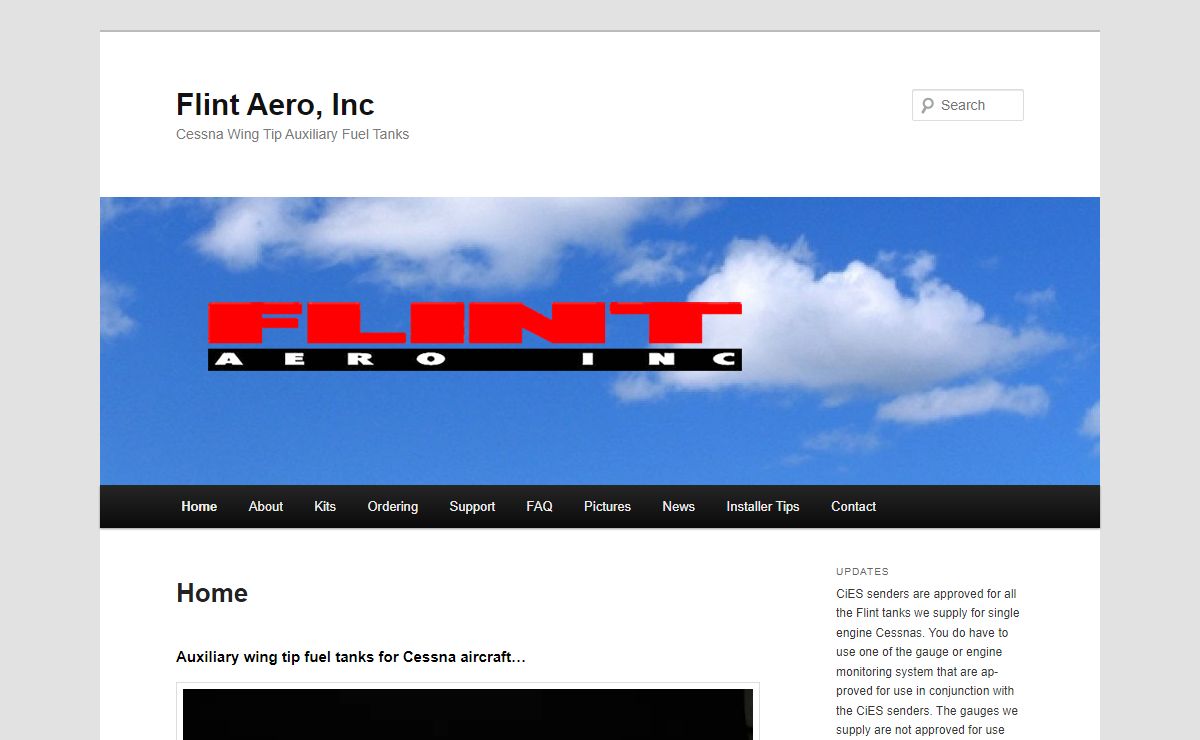Click the magnifier icon in search box
Viewport: 1200px width, 740px height.
tap(927, 105)
